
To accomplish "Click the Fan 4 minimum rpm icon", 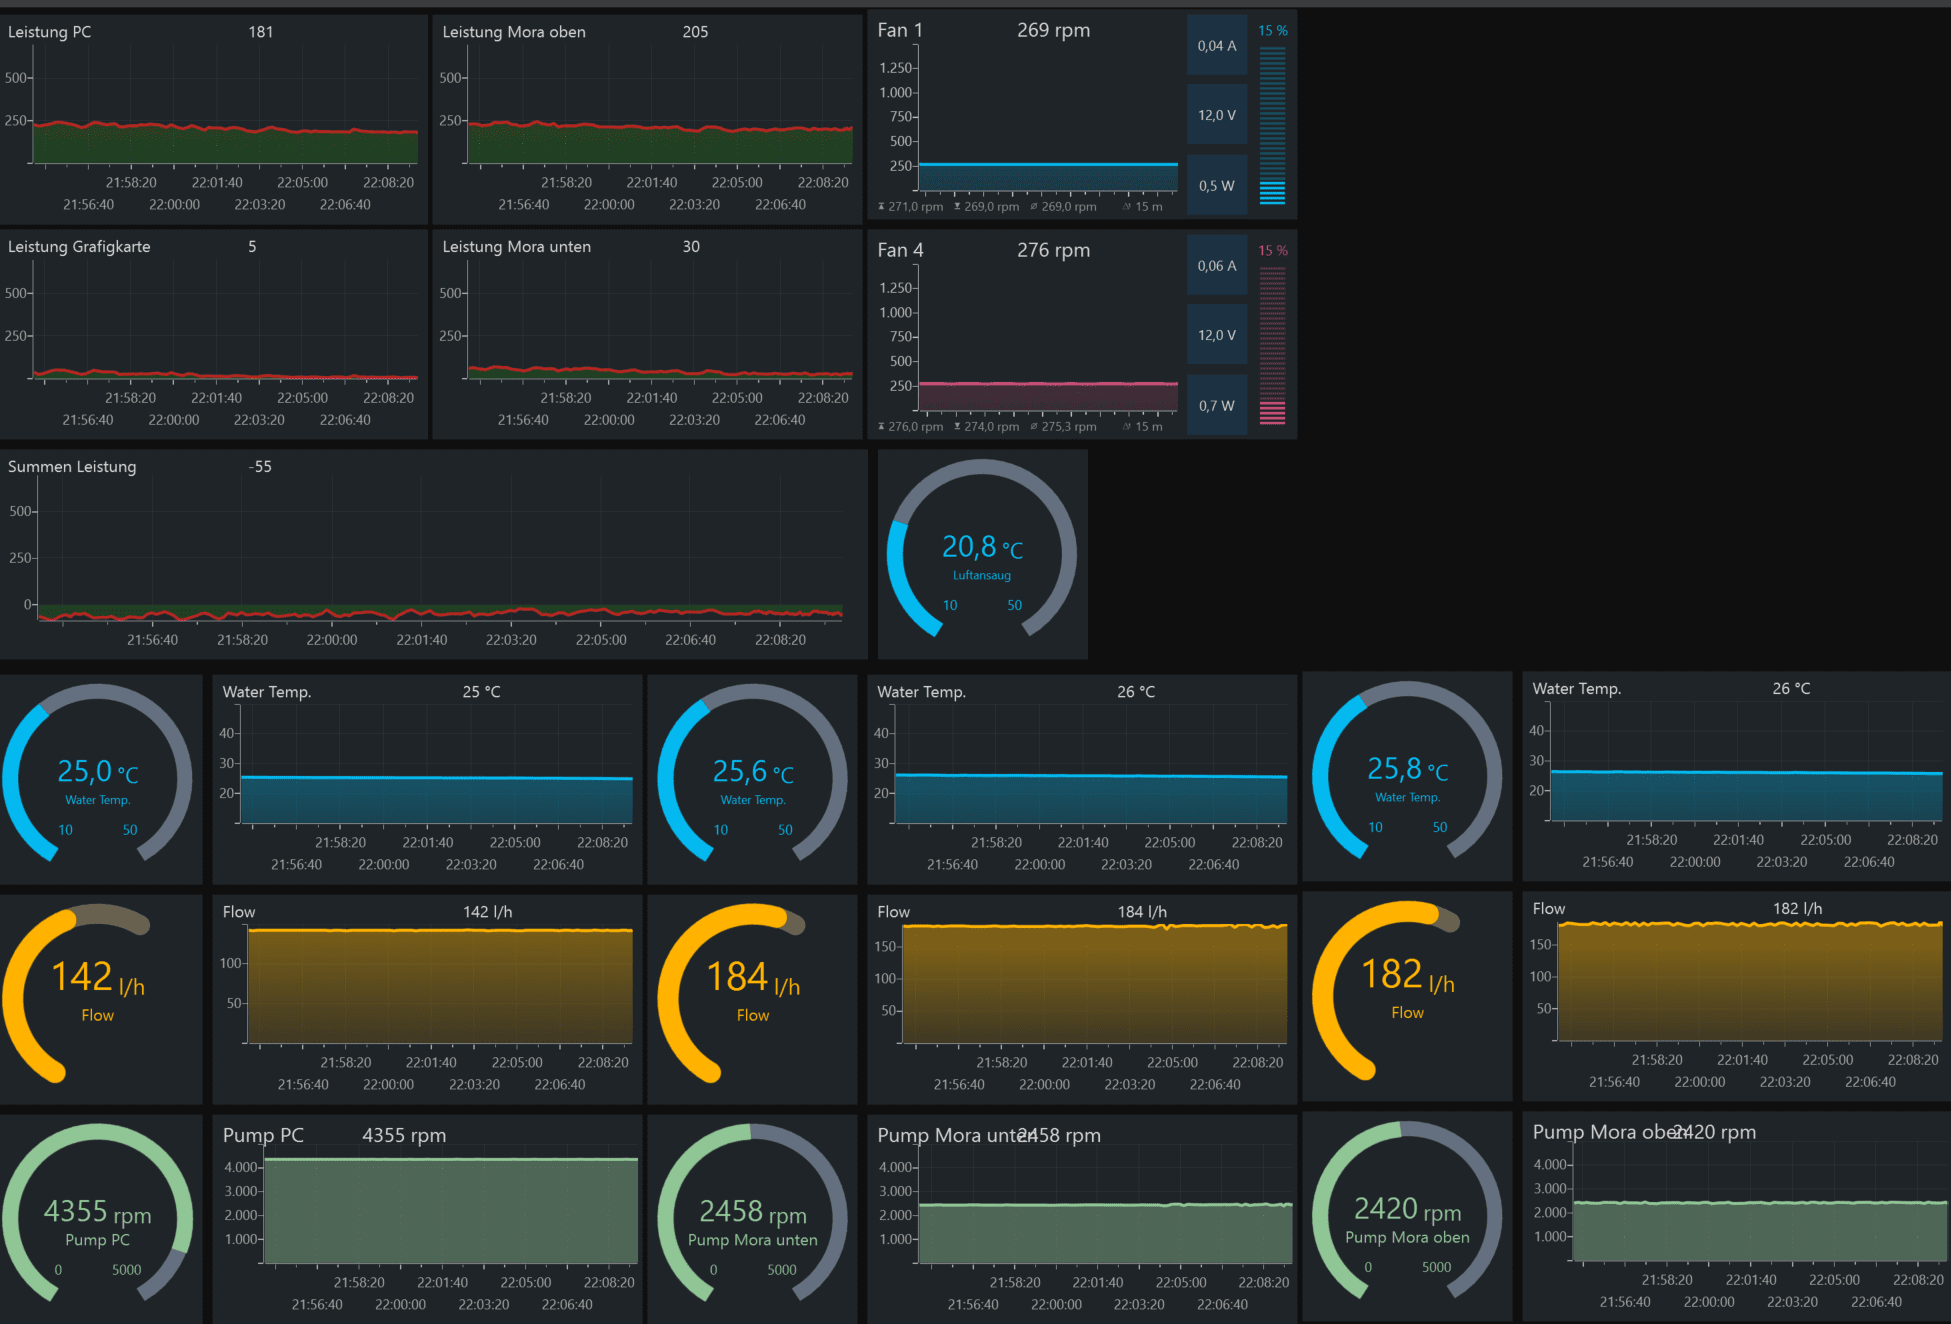I will tap(957, 427).
